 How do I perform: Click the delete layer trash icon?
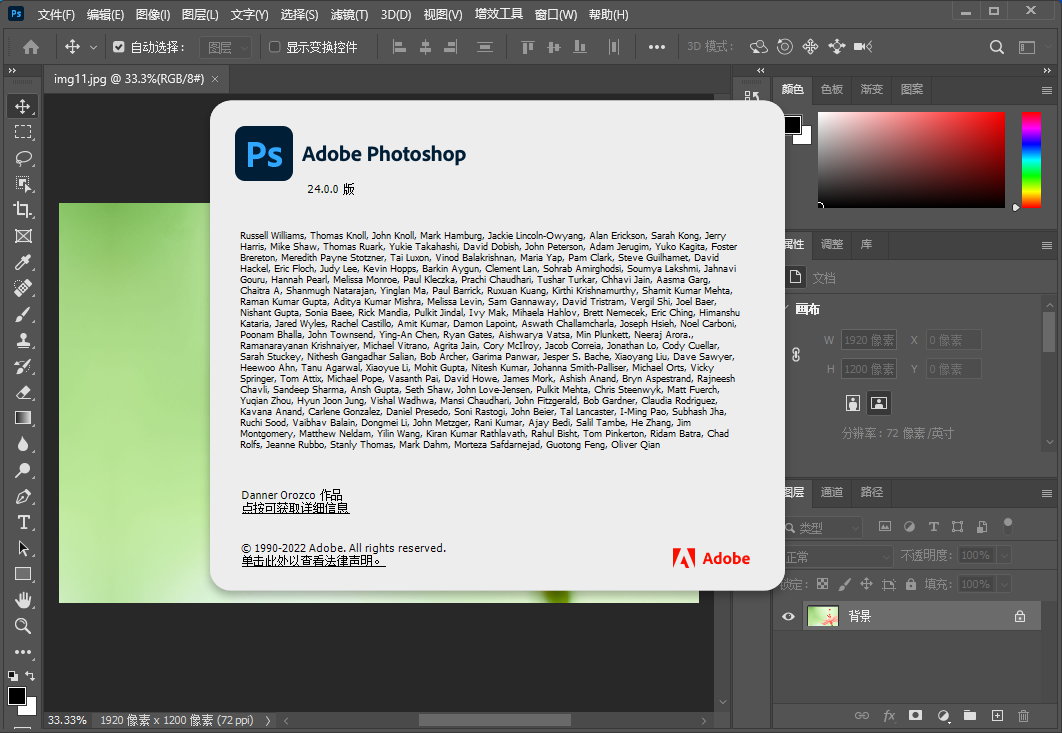[1023, 715]
